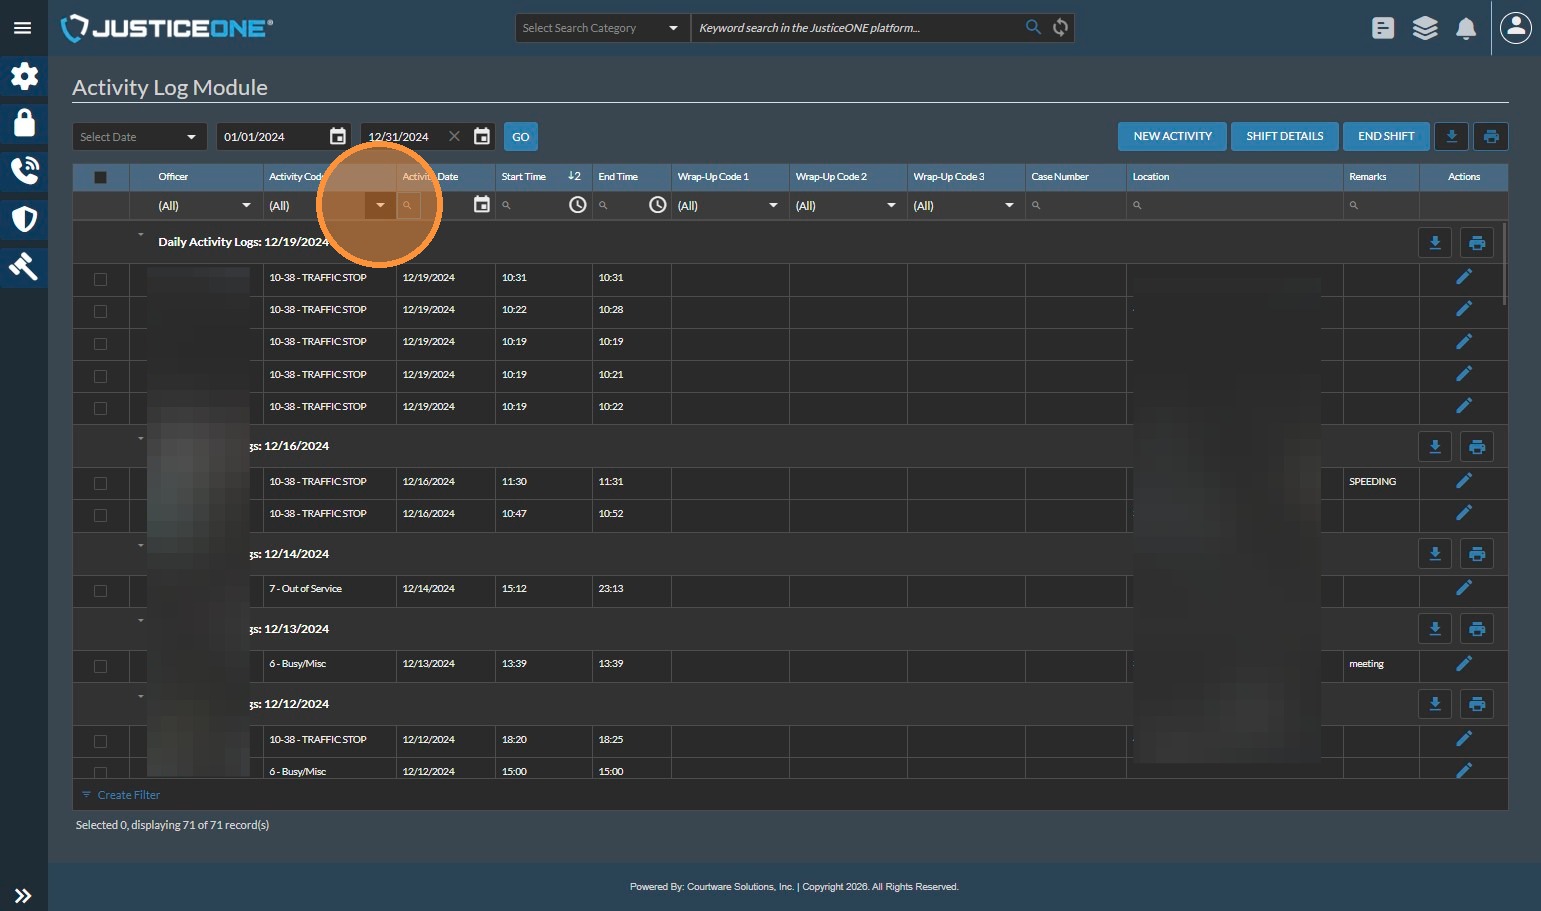1541x911 pixels.
Task: Sort by the Start Time column header
Action: [524, 177]
